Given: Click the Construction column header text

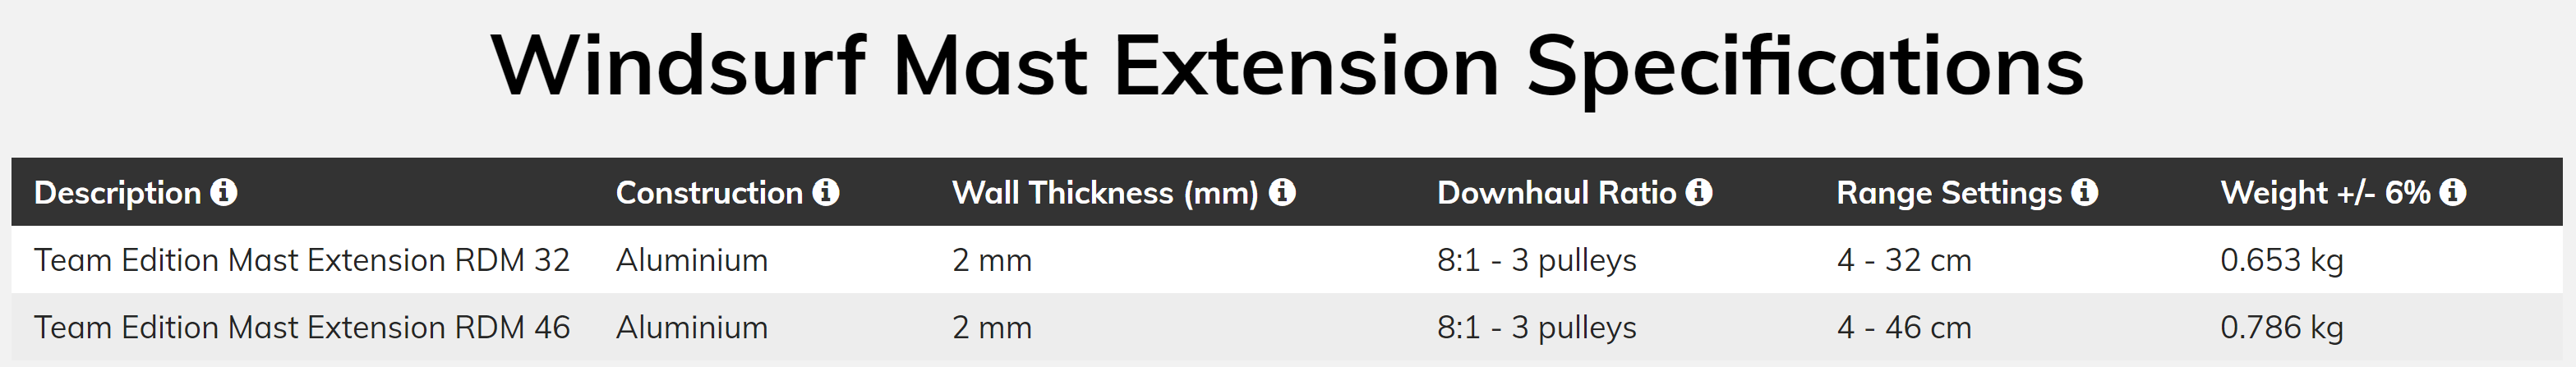Looking at the screenshot, I should click(x=709, y=193).
